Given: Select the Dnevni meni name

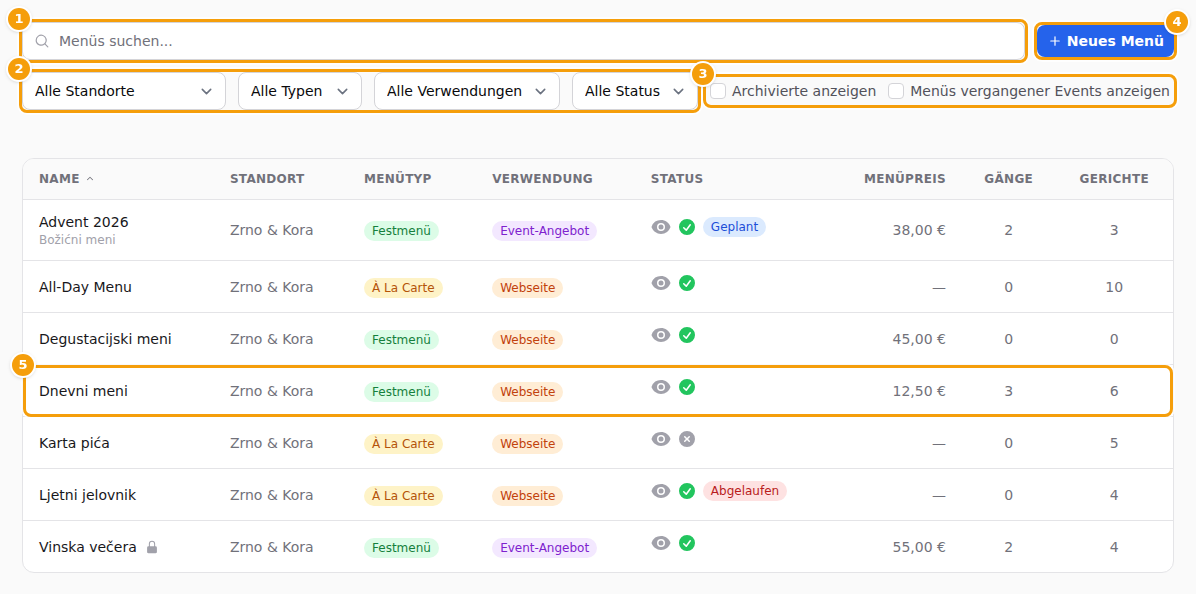Looking at the screenshot, I should click(83, 391).
